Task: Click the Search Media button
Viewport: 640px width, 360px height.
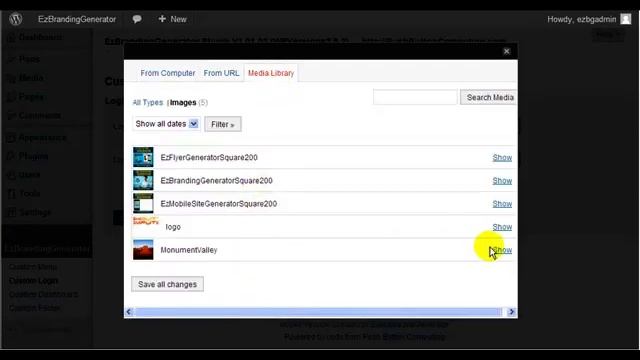Action: tap(490, 97)
